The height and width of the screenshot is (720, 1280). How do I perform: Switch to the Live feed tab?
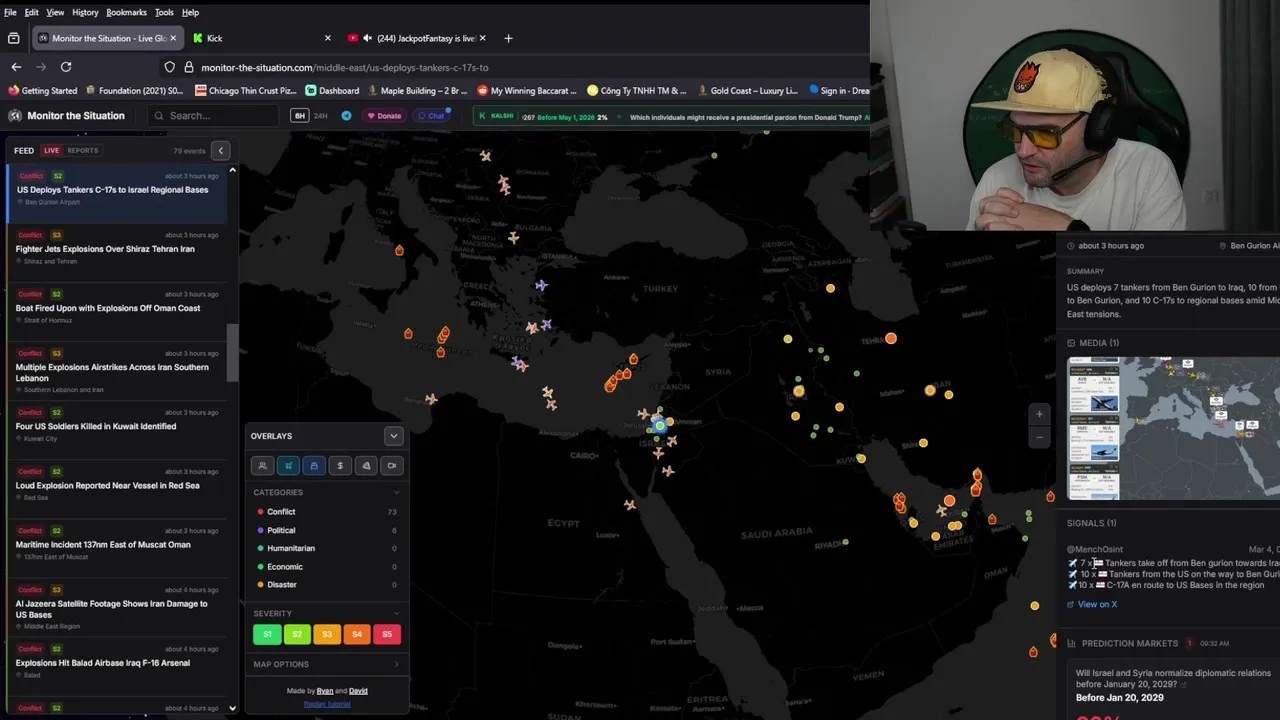point(51,151)
